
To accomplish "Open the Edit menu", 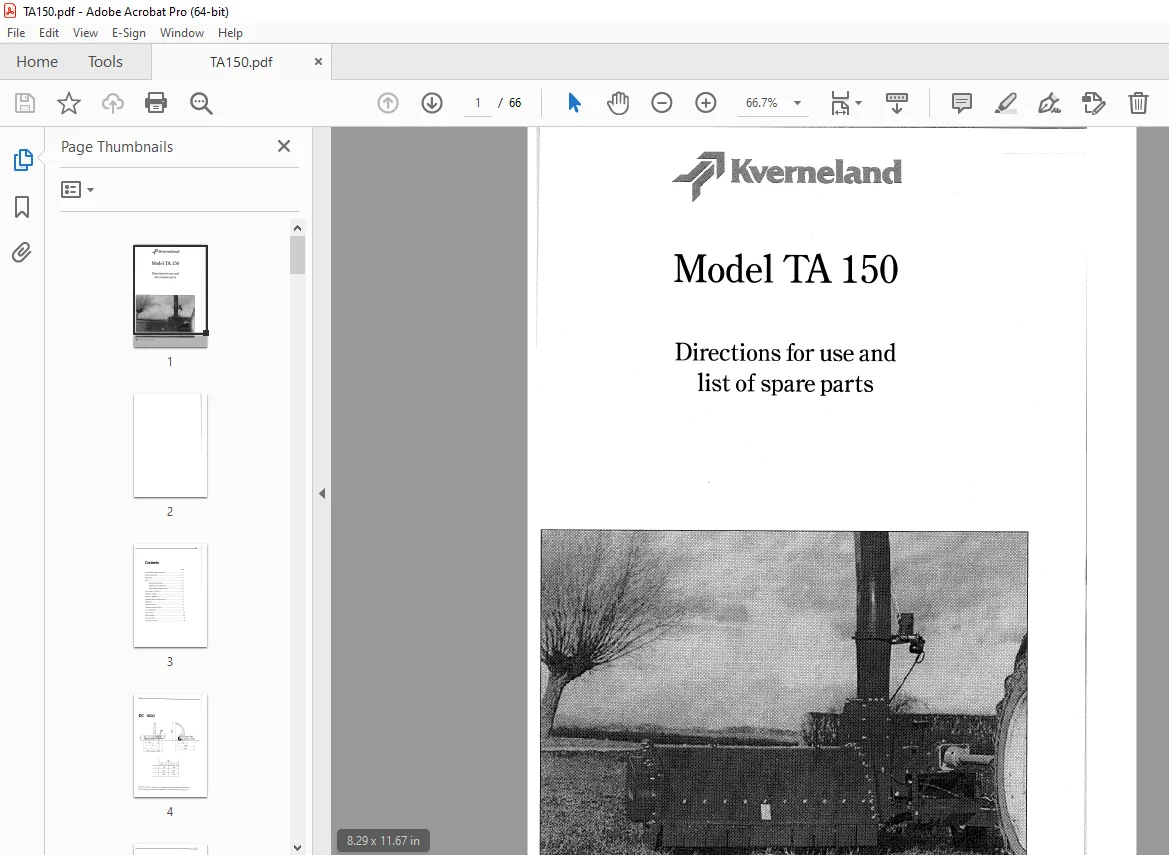I will (48, 33).
